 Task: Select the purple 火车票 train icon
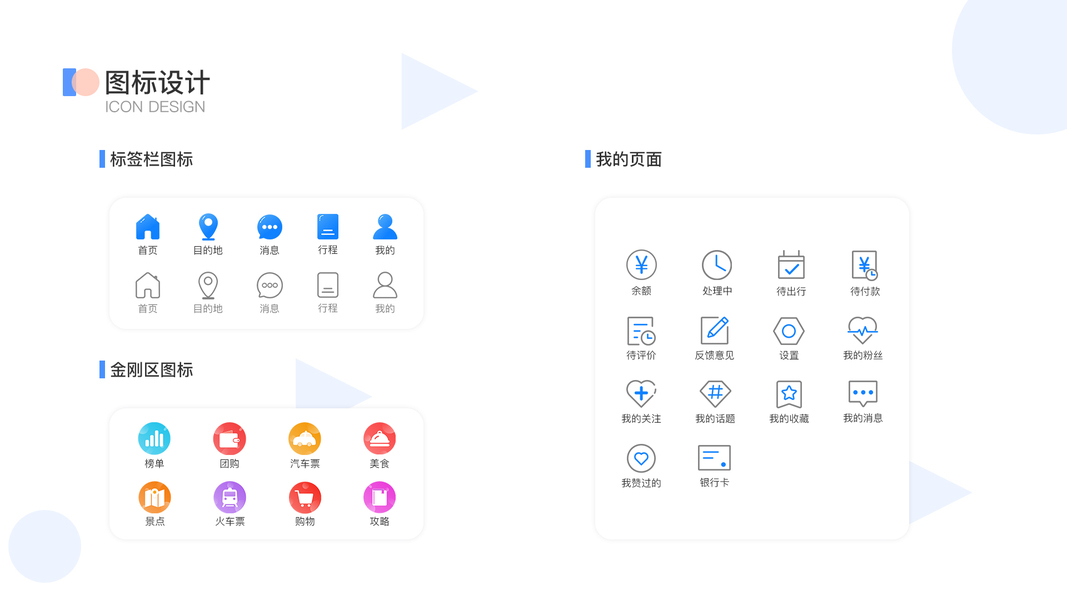229,498
